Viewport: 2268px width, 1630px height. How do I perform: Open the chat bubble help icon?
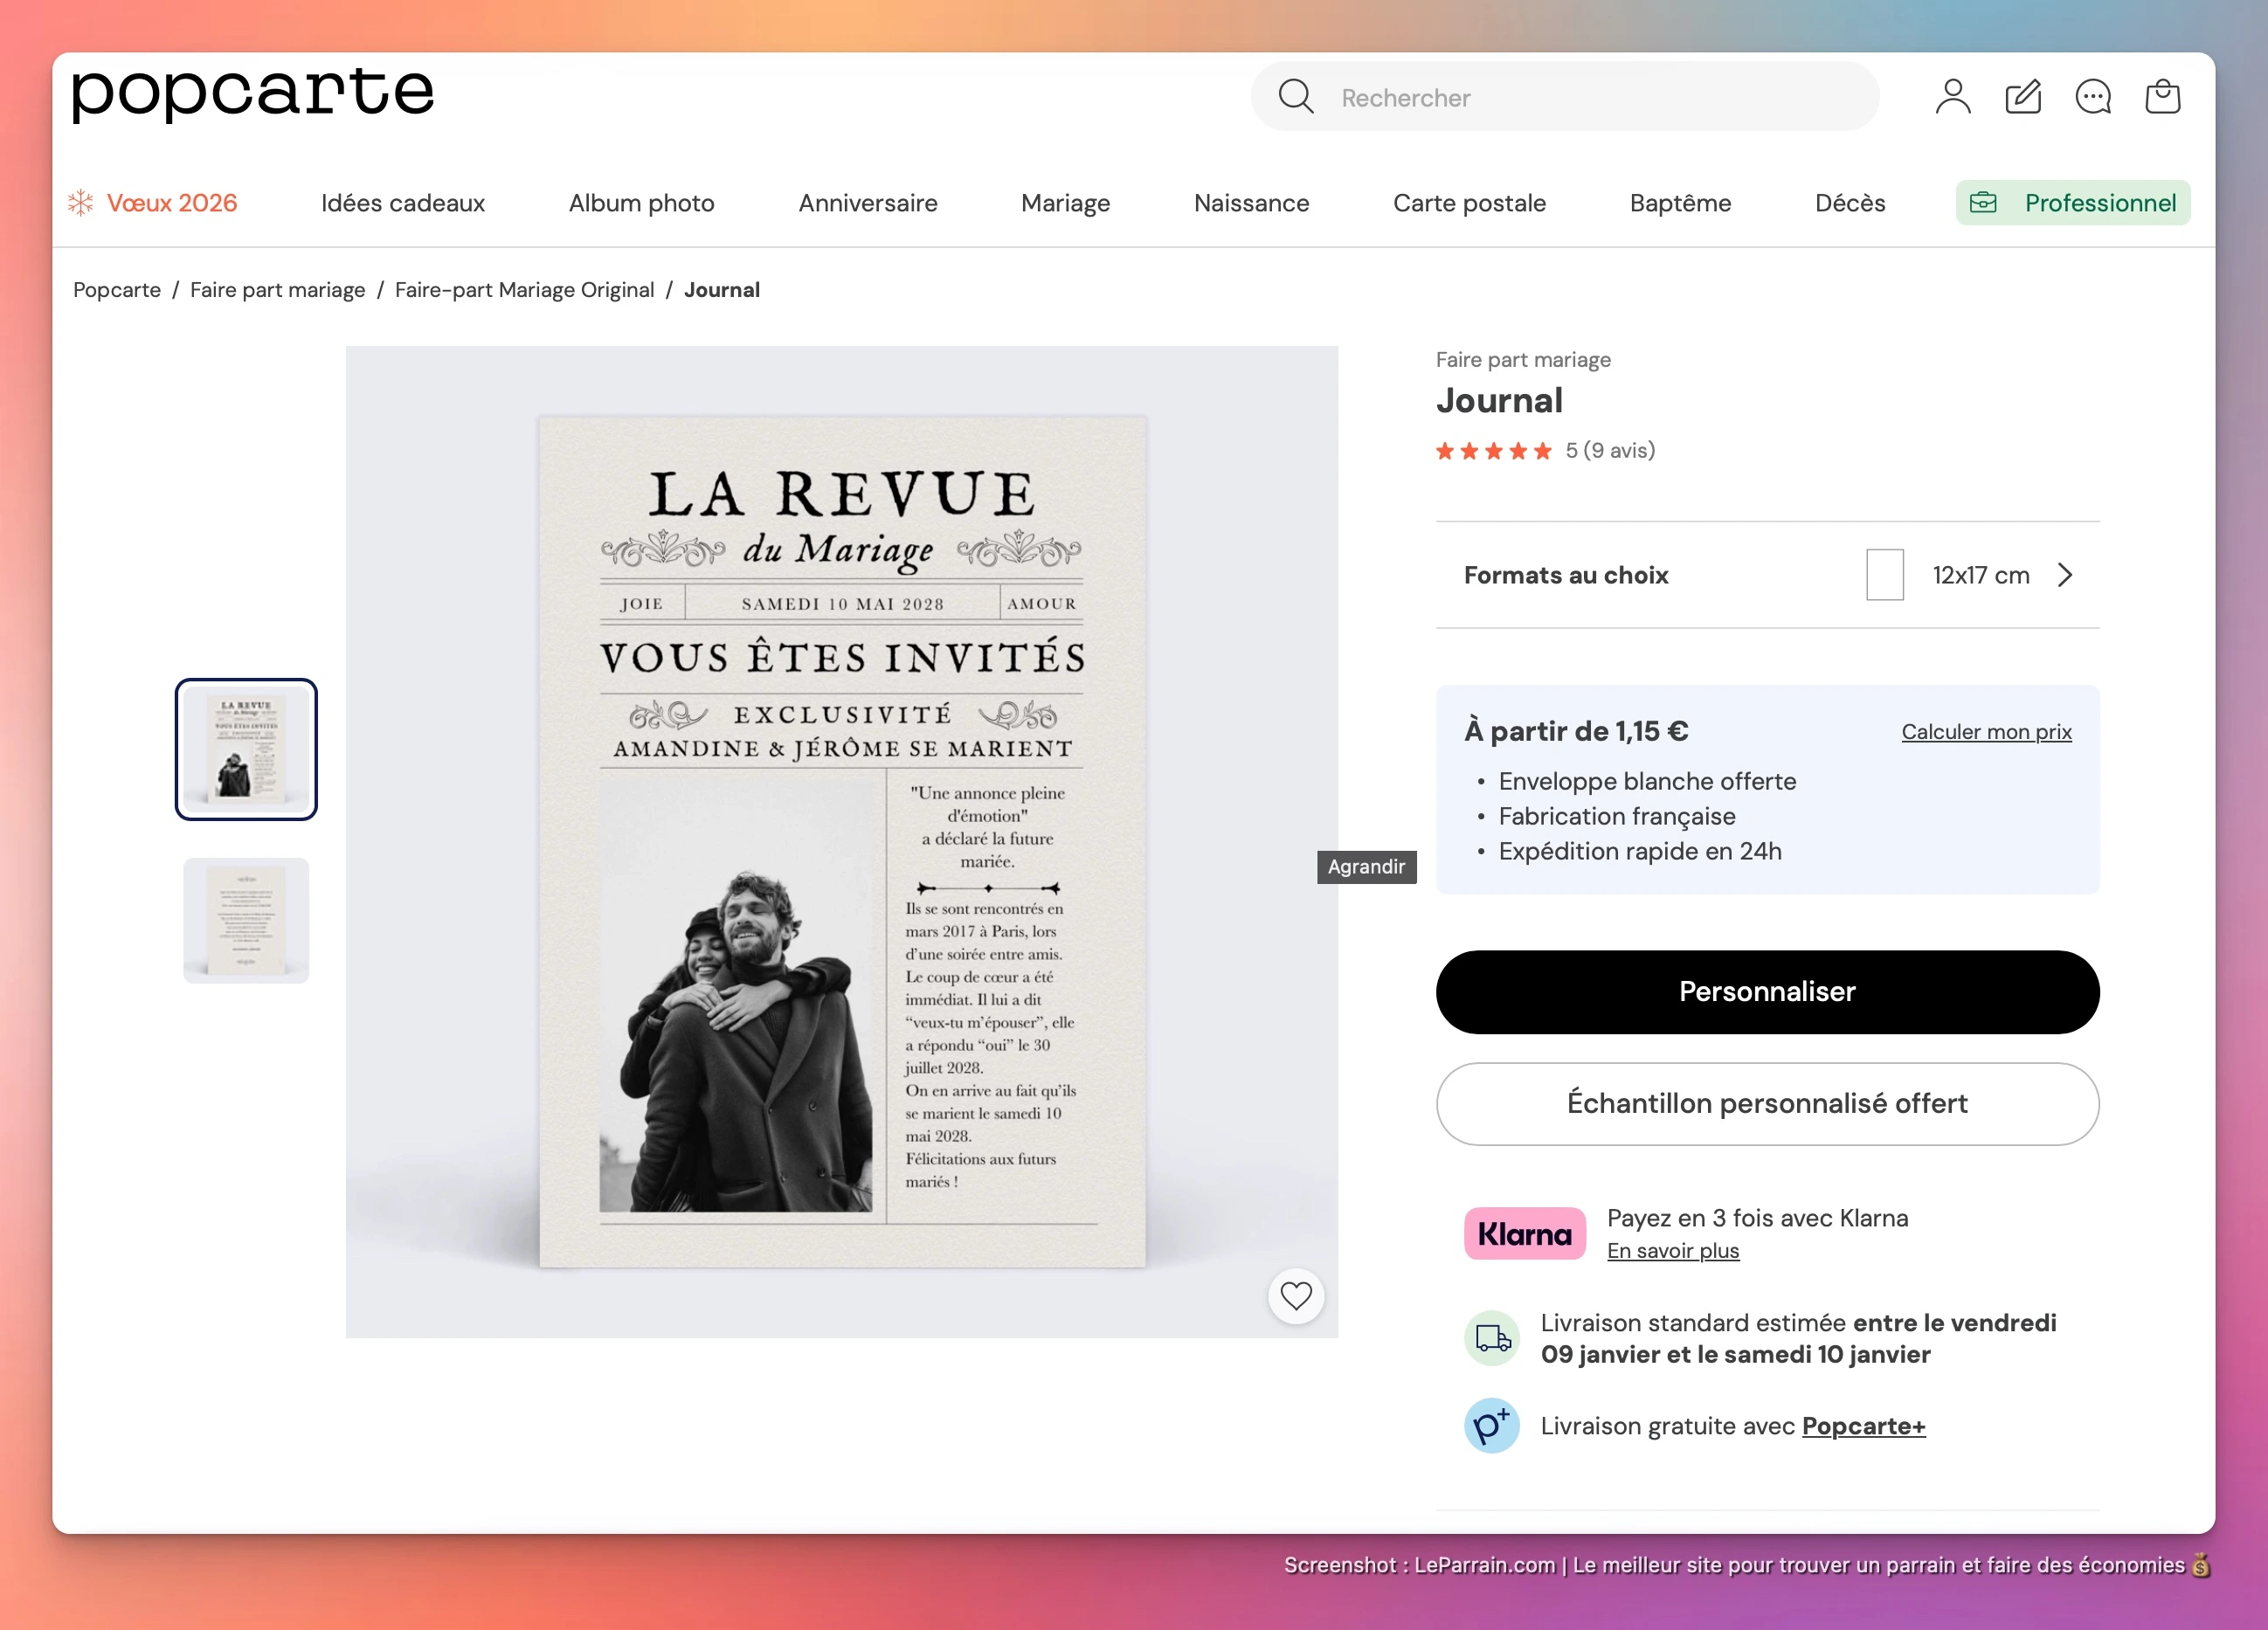[x=2092, y=96]
